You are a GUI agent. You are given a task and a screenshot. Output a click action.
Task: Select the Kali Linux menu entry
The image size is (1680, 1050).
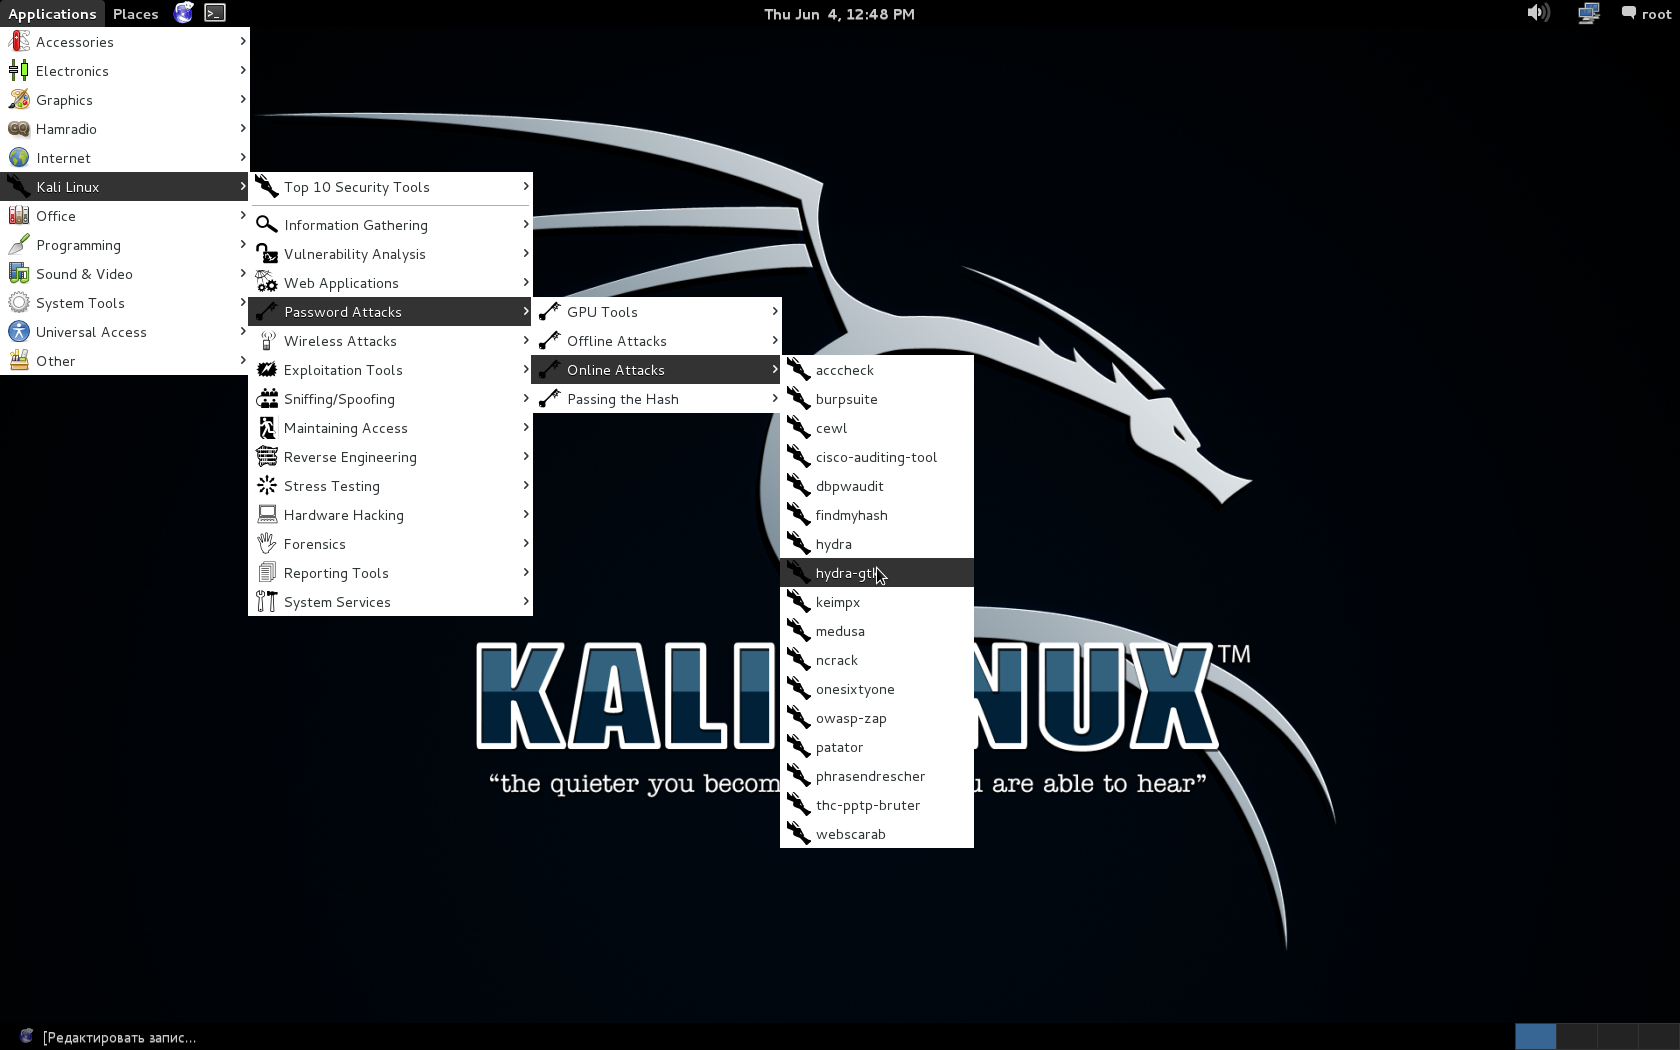coord(124,187)
